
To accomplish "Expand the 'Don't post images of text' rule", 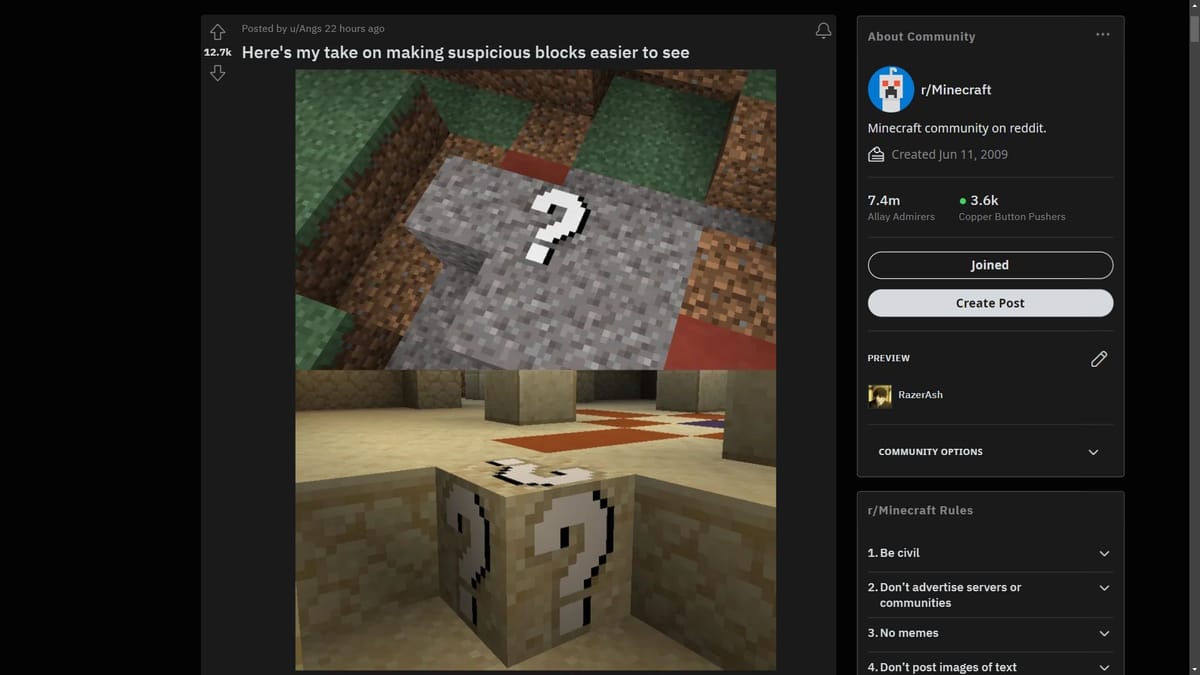I will (1104, 666).
